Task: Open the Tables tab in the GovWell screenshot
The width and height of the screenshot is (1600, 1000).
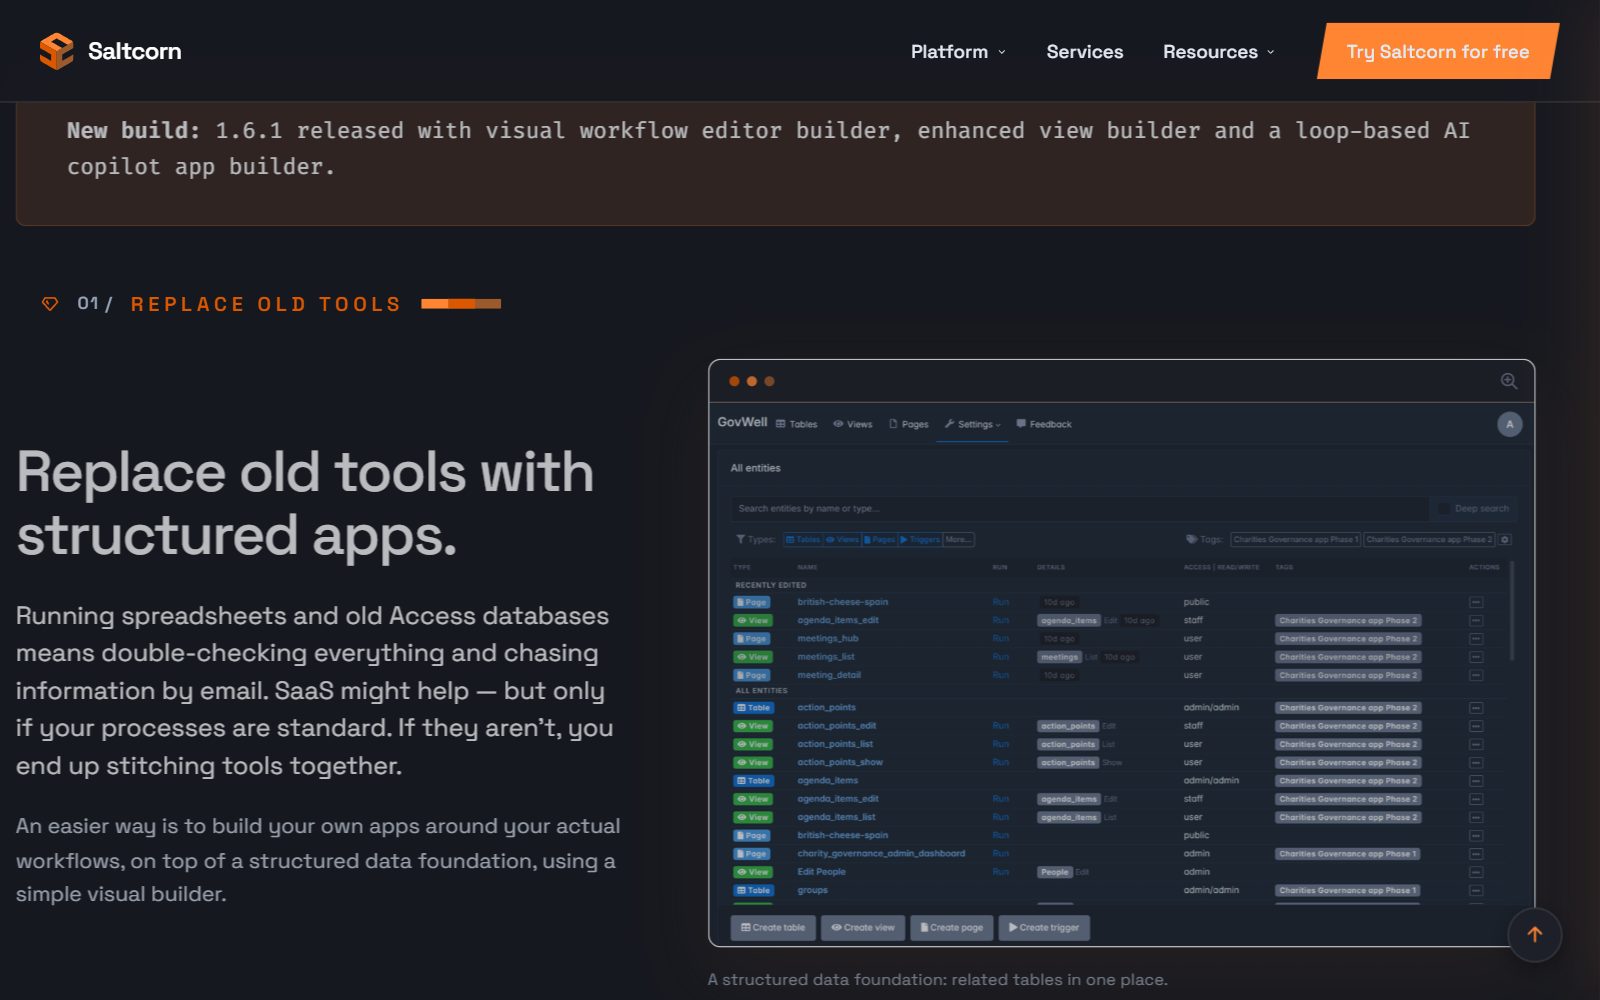Action: [x=797, y=424]
